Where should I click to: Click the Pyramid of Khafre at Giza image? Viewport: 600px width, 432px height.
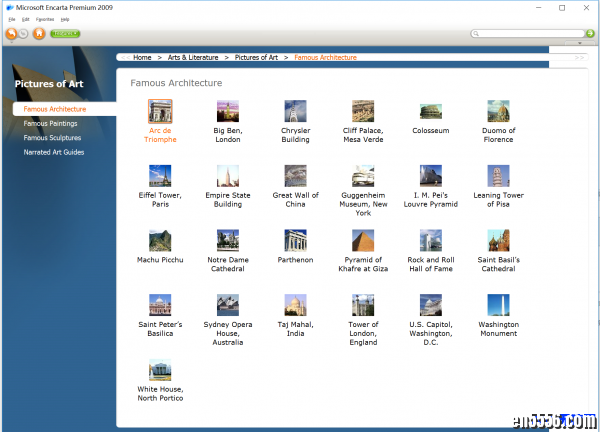click(x=363, y=241)
